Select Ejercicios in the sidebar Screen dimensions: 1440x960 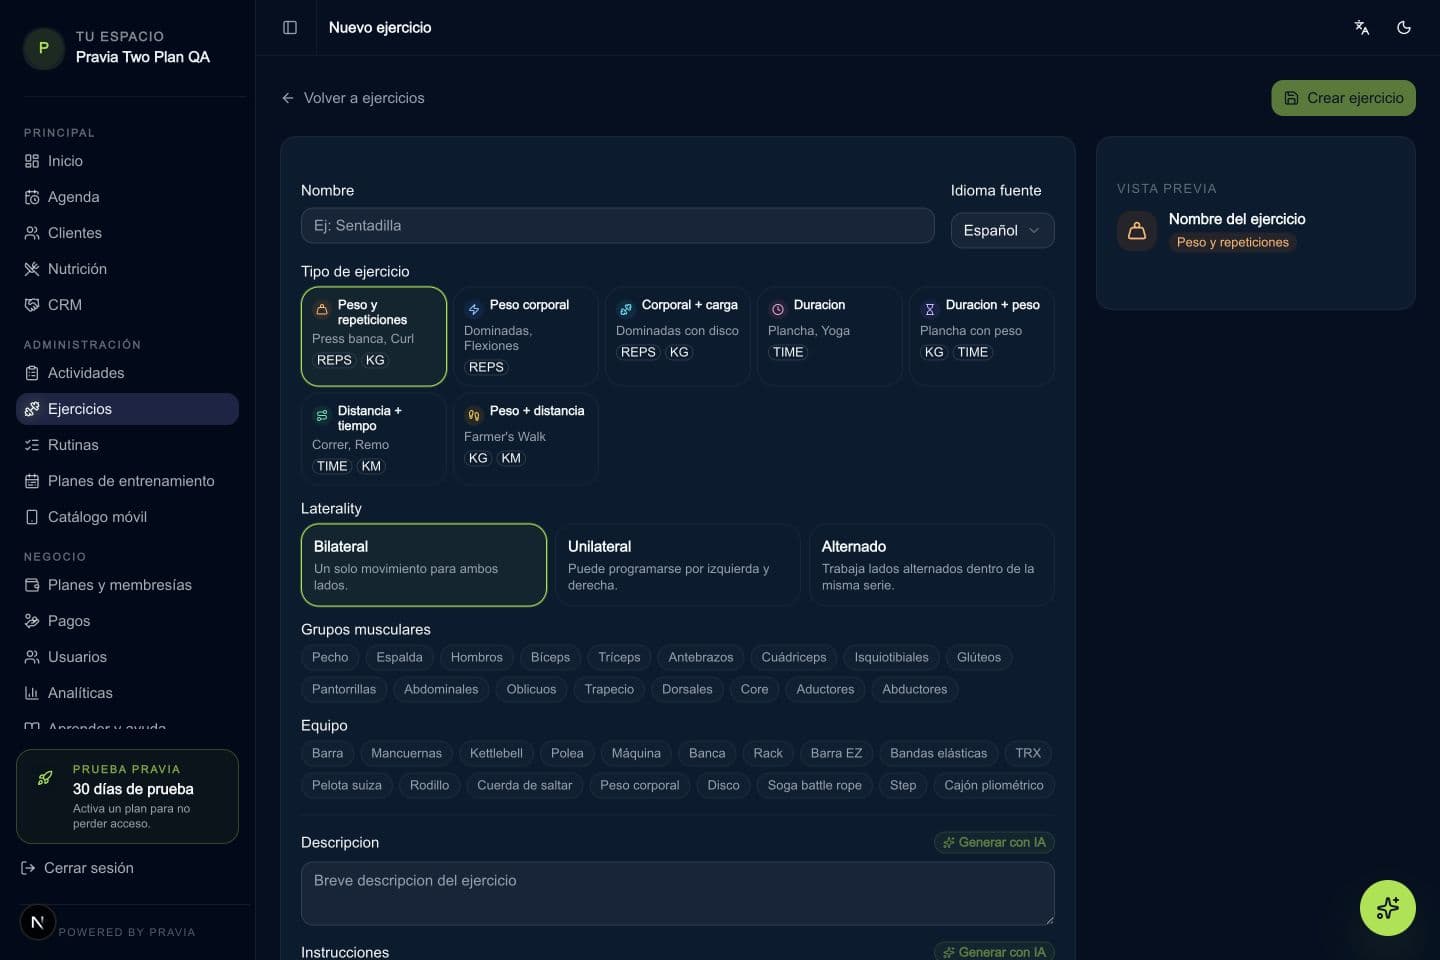128,409
